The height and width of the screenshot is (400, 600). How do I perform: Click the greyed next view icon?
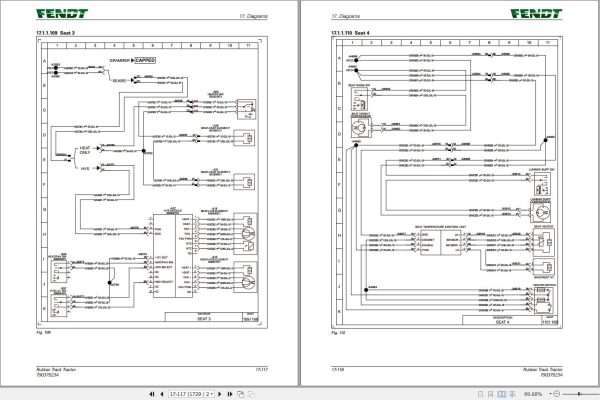[251, 394]
